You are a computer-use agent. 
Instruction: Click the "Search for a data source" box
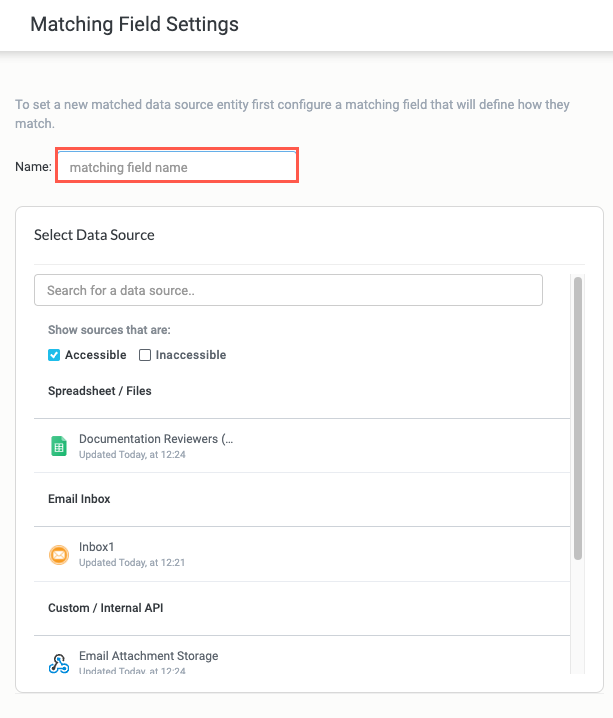point(288,290)
